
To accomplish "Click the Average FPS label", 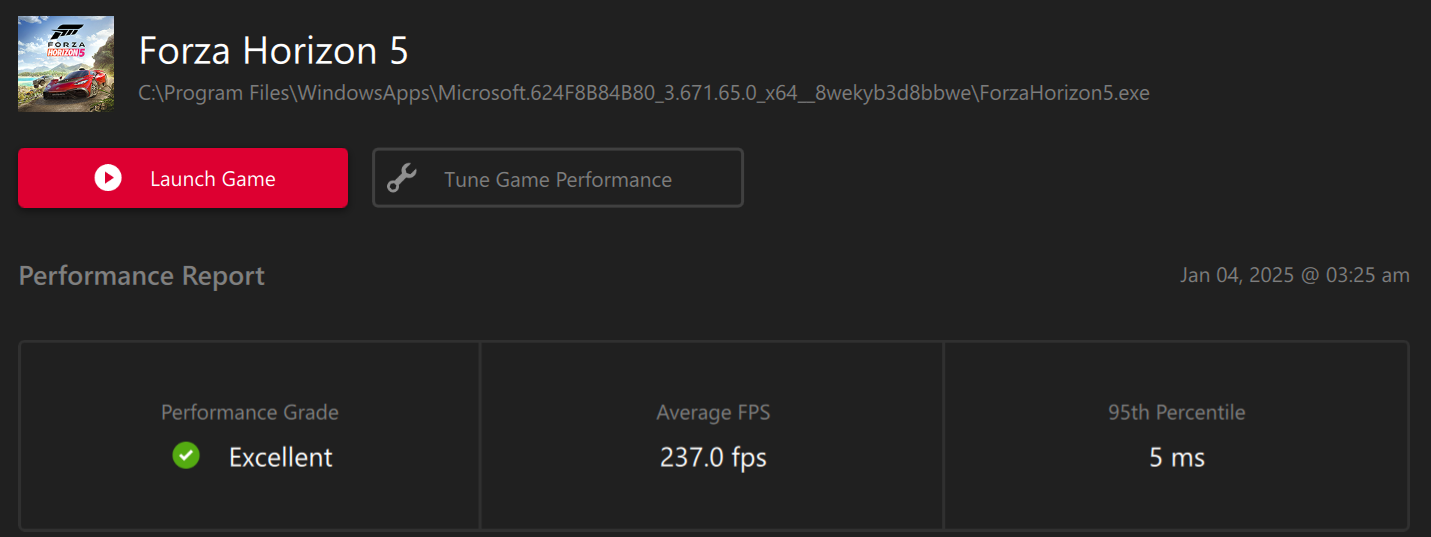I will point(713,412).
